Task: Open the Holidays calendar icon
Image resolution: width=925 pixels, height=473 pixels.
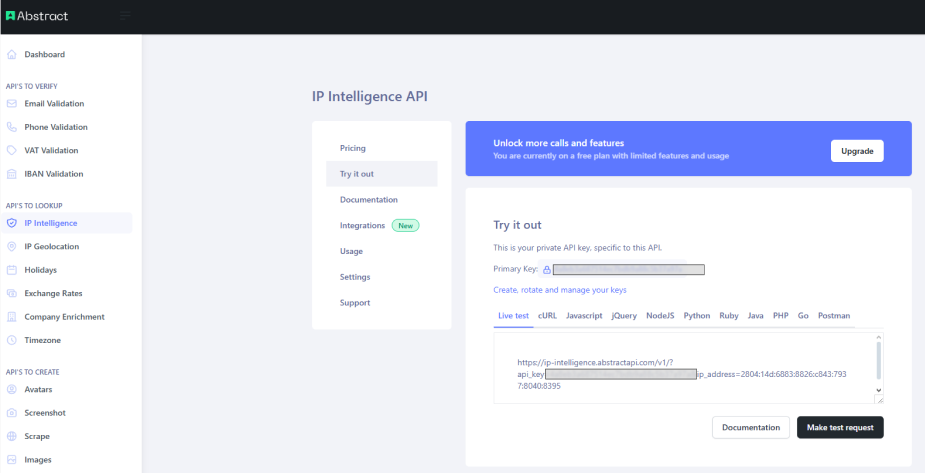Action: (x=12, y=270)
